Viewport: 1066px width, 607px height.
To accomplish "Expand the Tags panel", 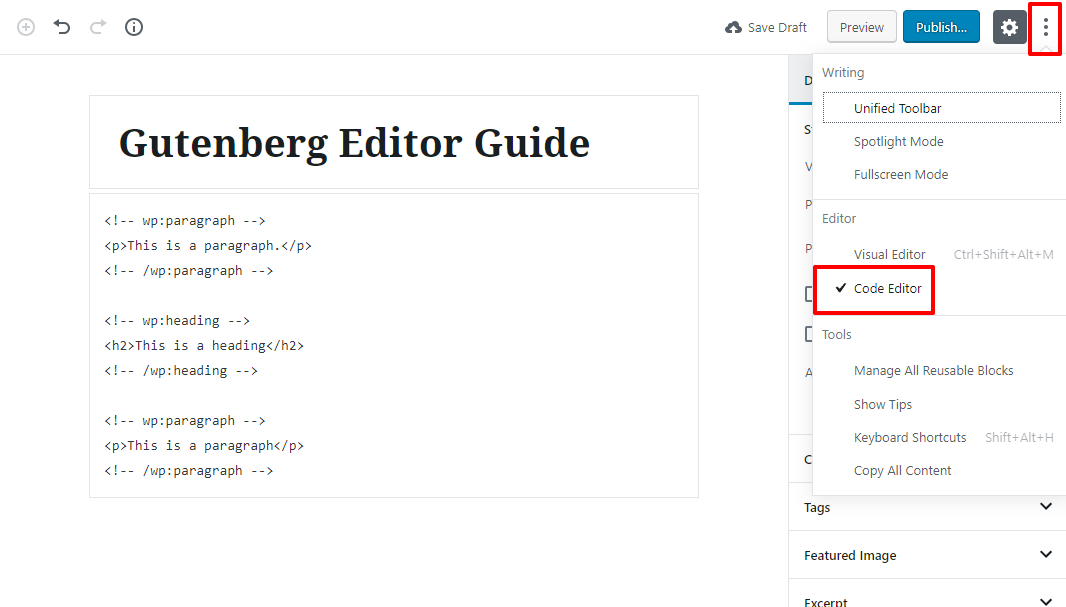I will tap(927, 507).
